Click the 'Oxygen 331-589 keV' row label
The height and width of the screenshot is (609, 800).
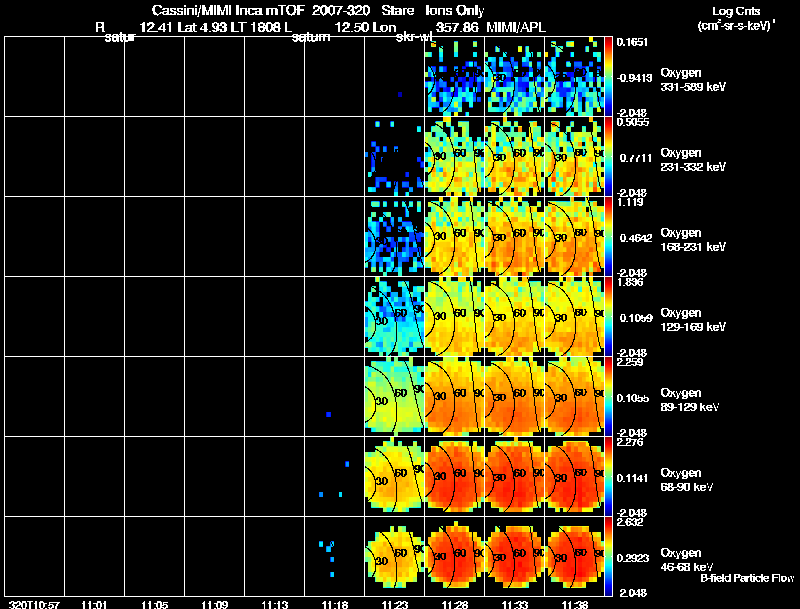(693, 80)
